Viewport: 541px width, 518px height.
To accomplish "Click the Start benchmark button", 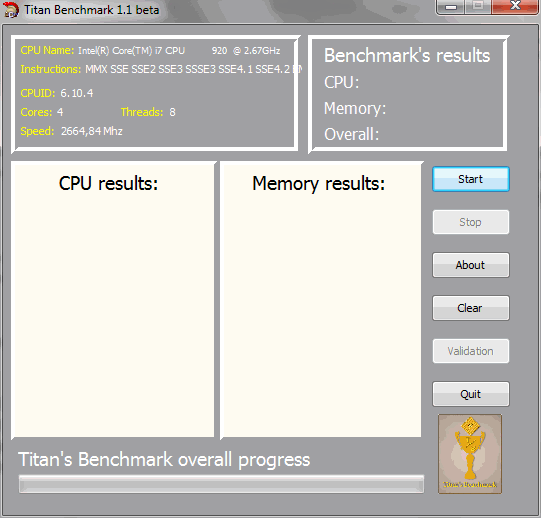I will click(x=471, y=179).
